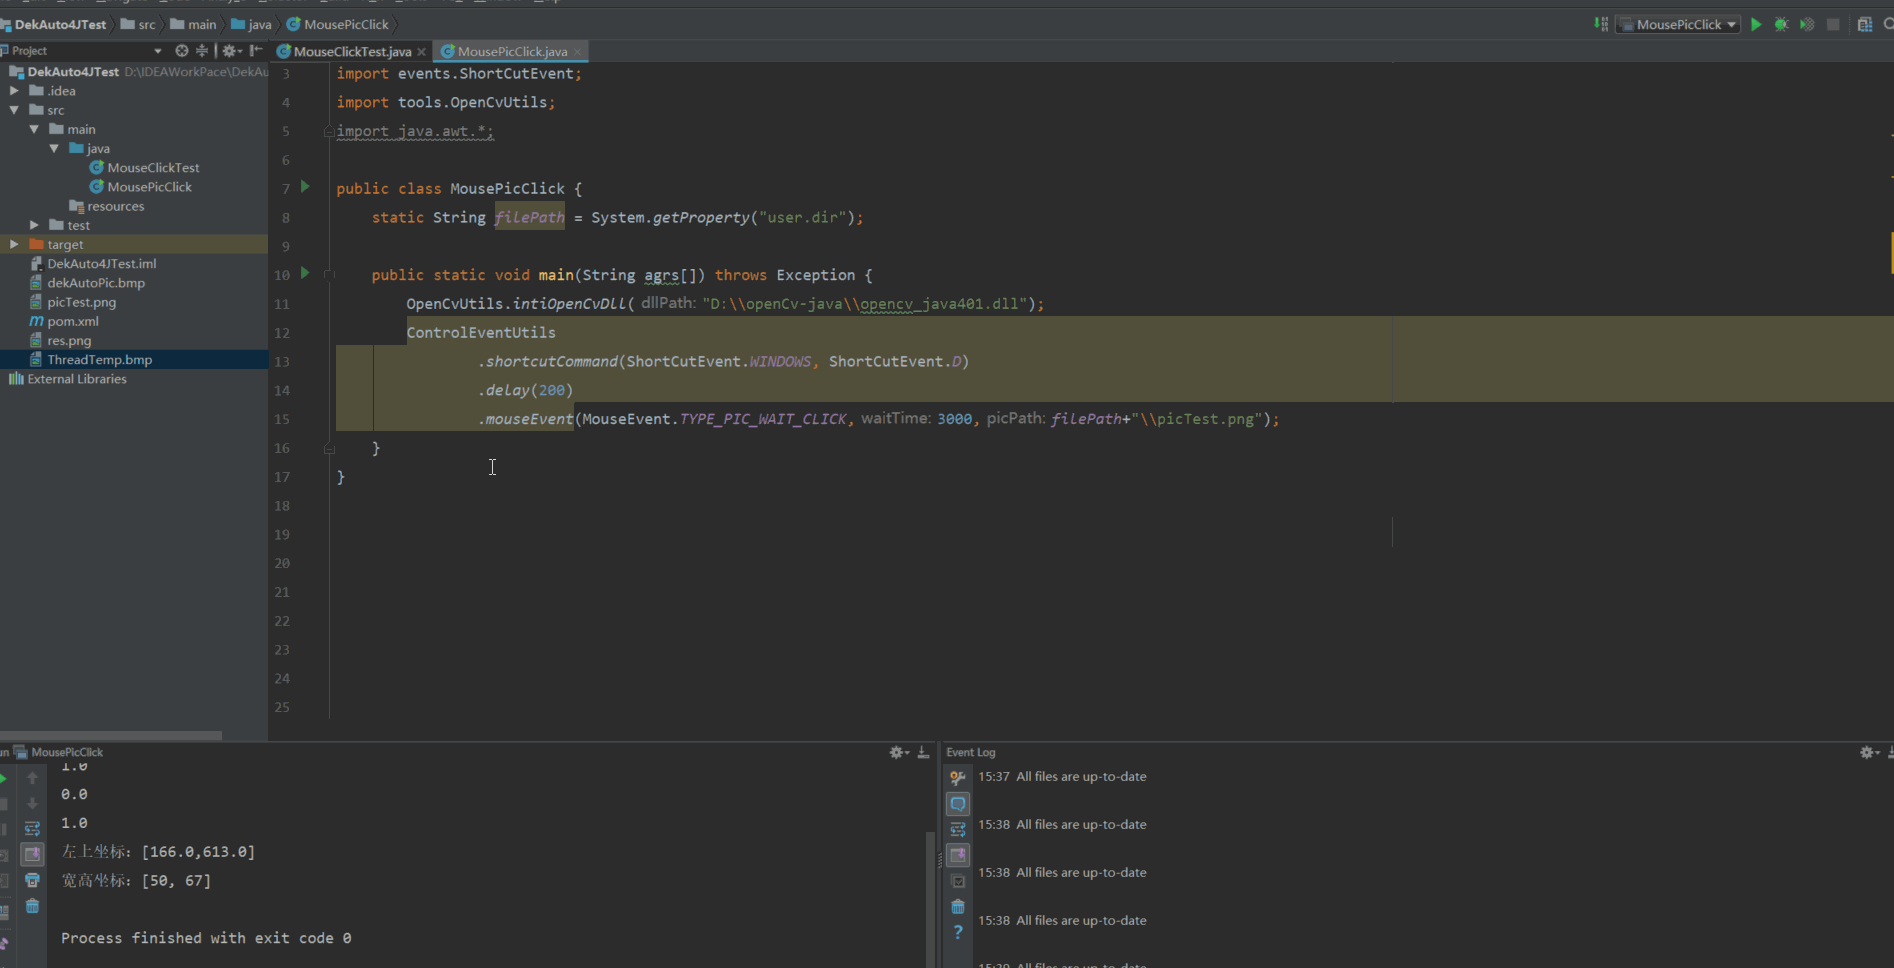Toggle Scroll to End in Run console
Screen dimensions: 1894x968
(32, 854)
